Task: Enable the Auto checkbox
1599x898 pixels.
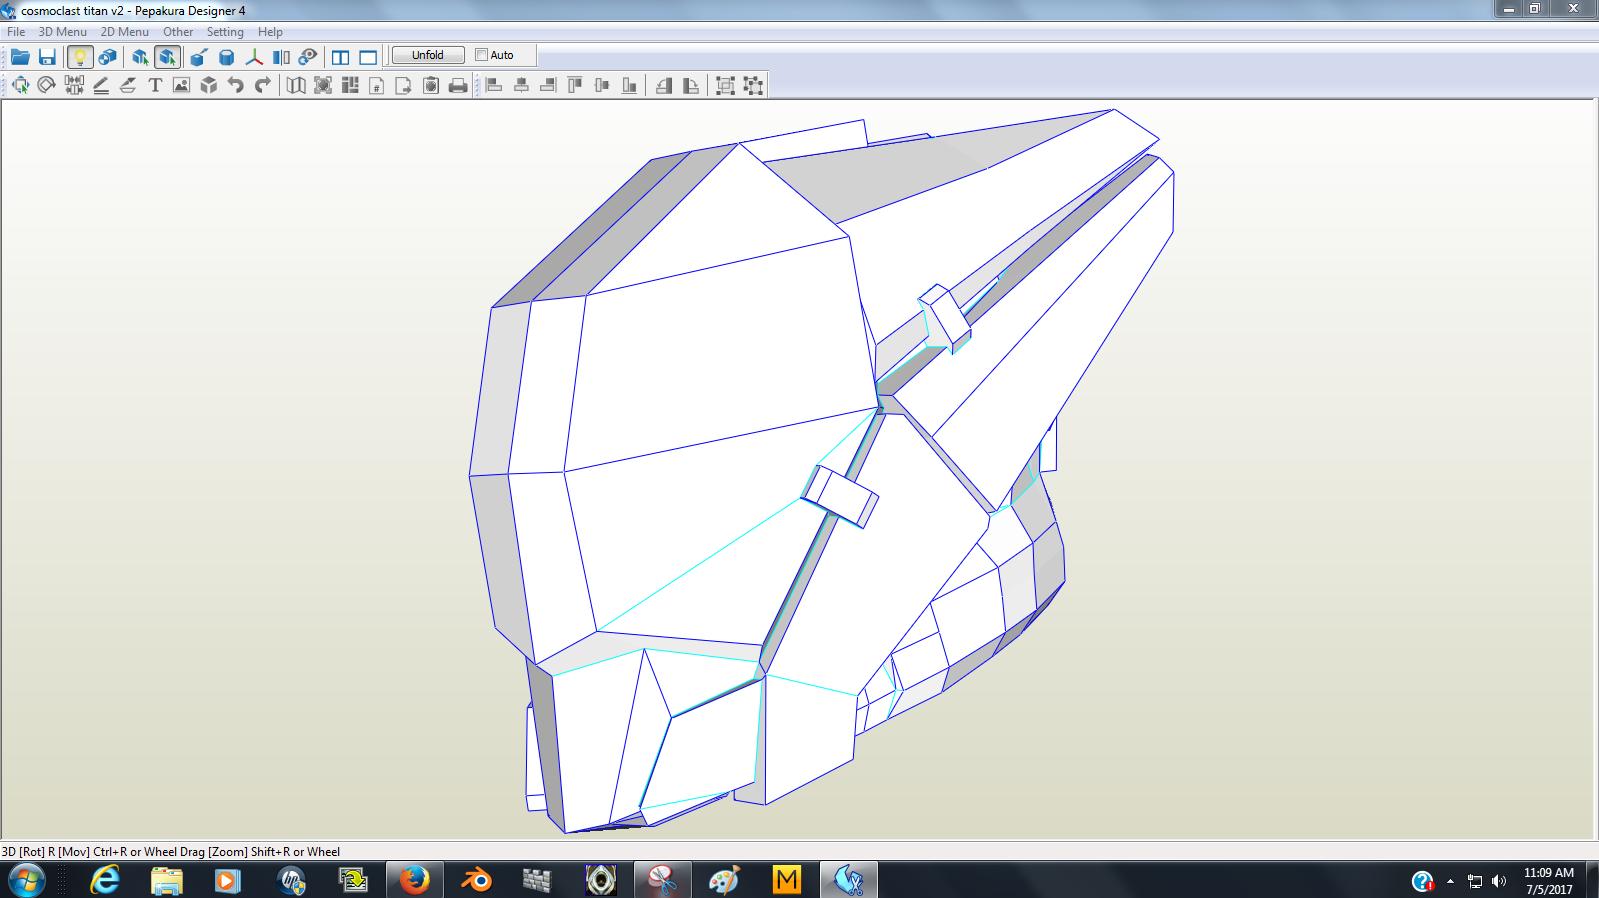Action: point(482,55)
